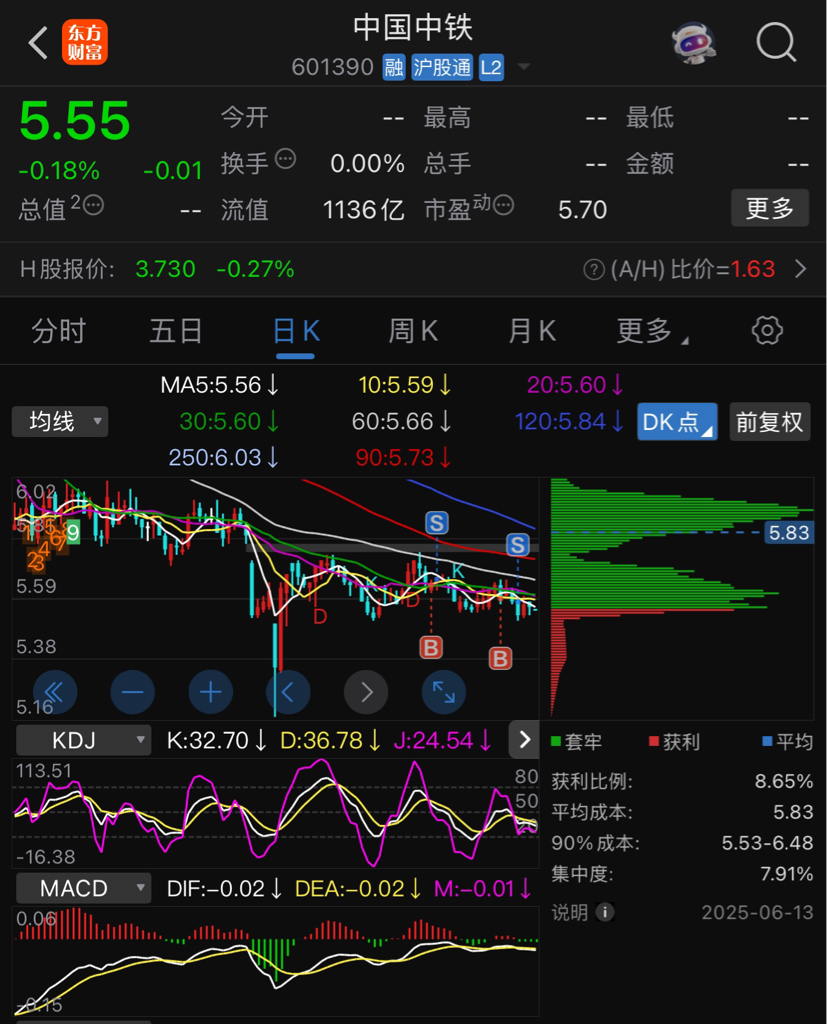
Task: Switch to 月K tab
Action: point(532,331)
